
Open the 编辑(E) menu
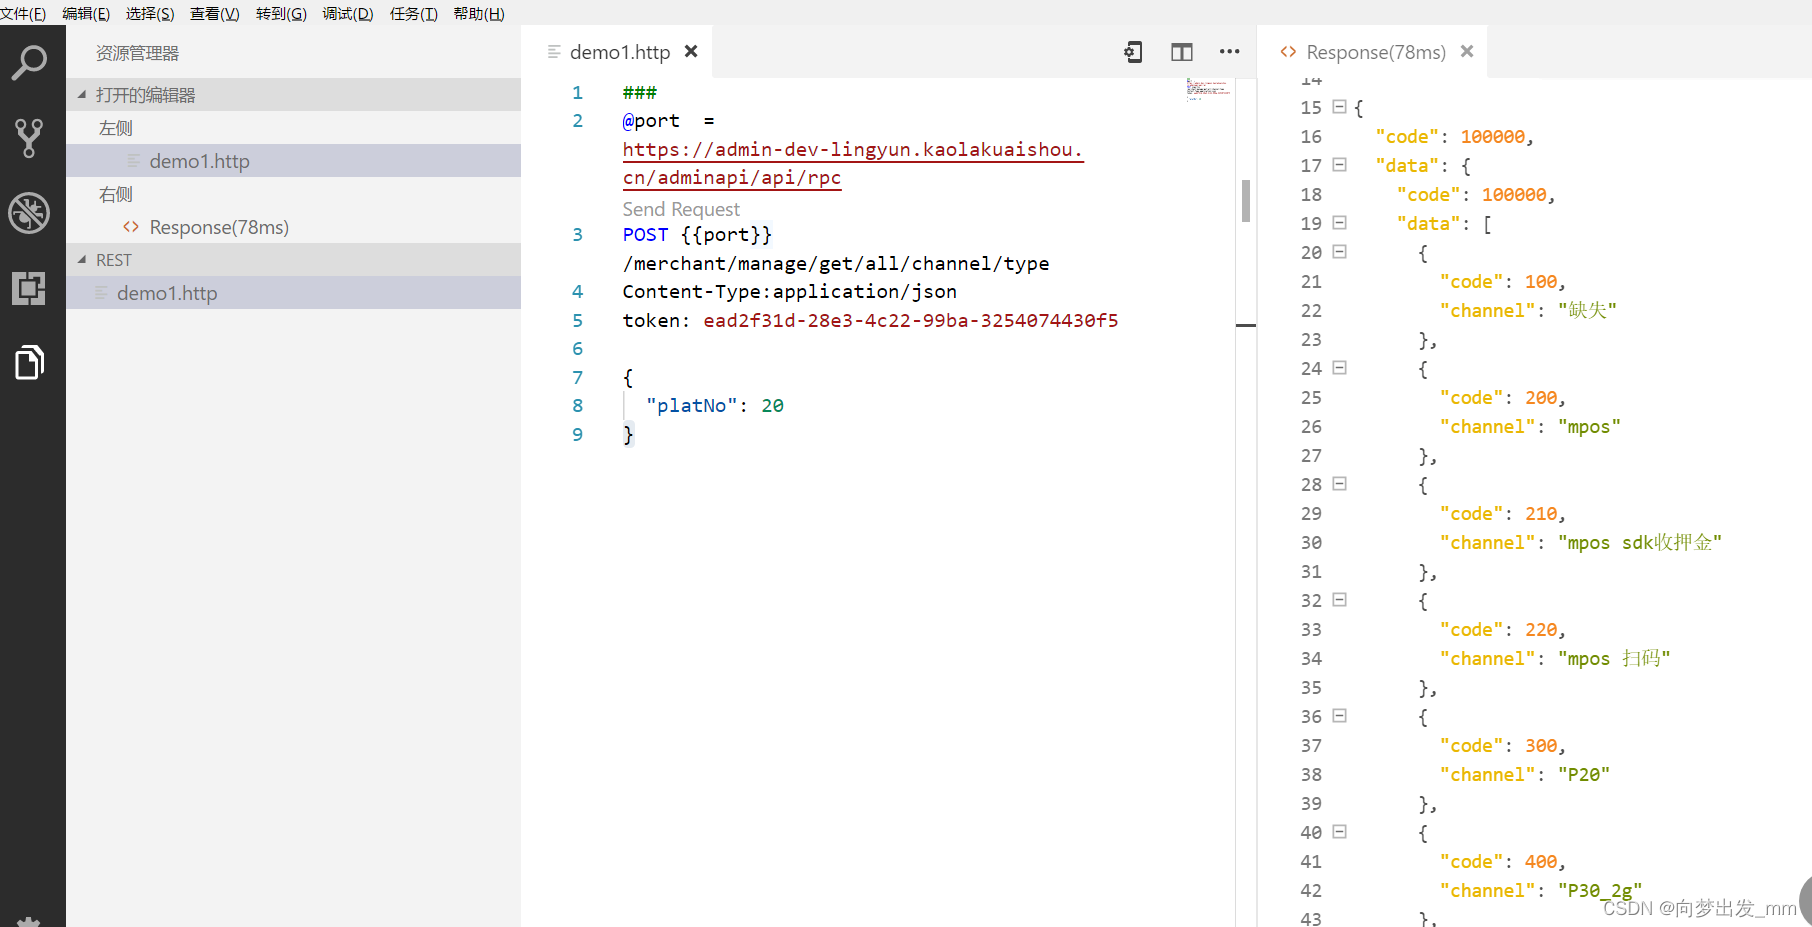pos(86,13)
